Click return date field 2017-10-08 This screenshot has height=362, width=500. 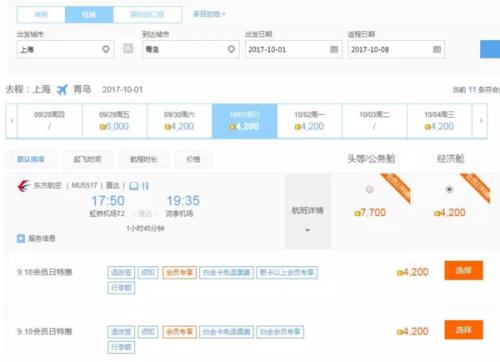396,49
